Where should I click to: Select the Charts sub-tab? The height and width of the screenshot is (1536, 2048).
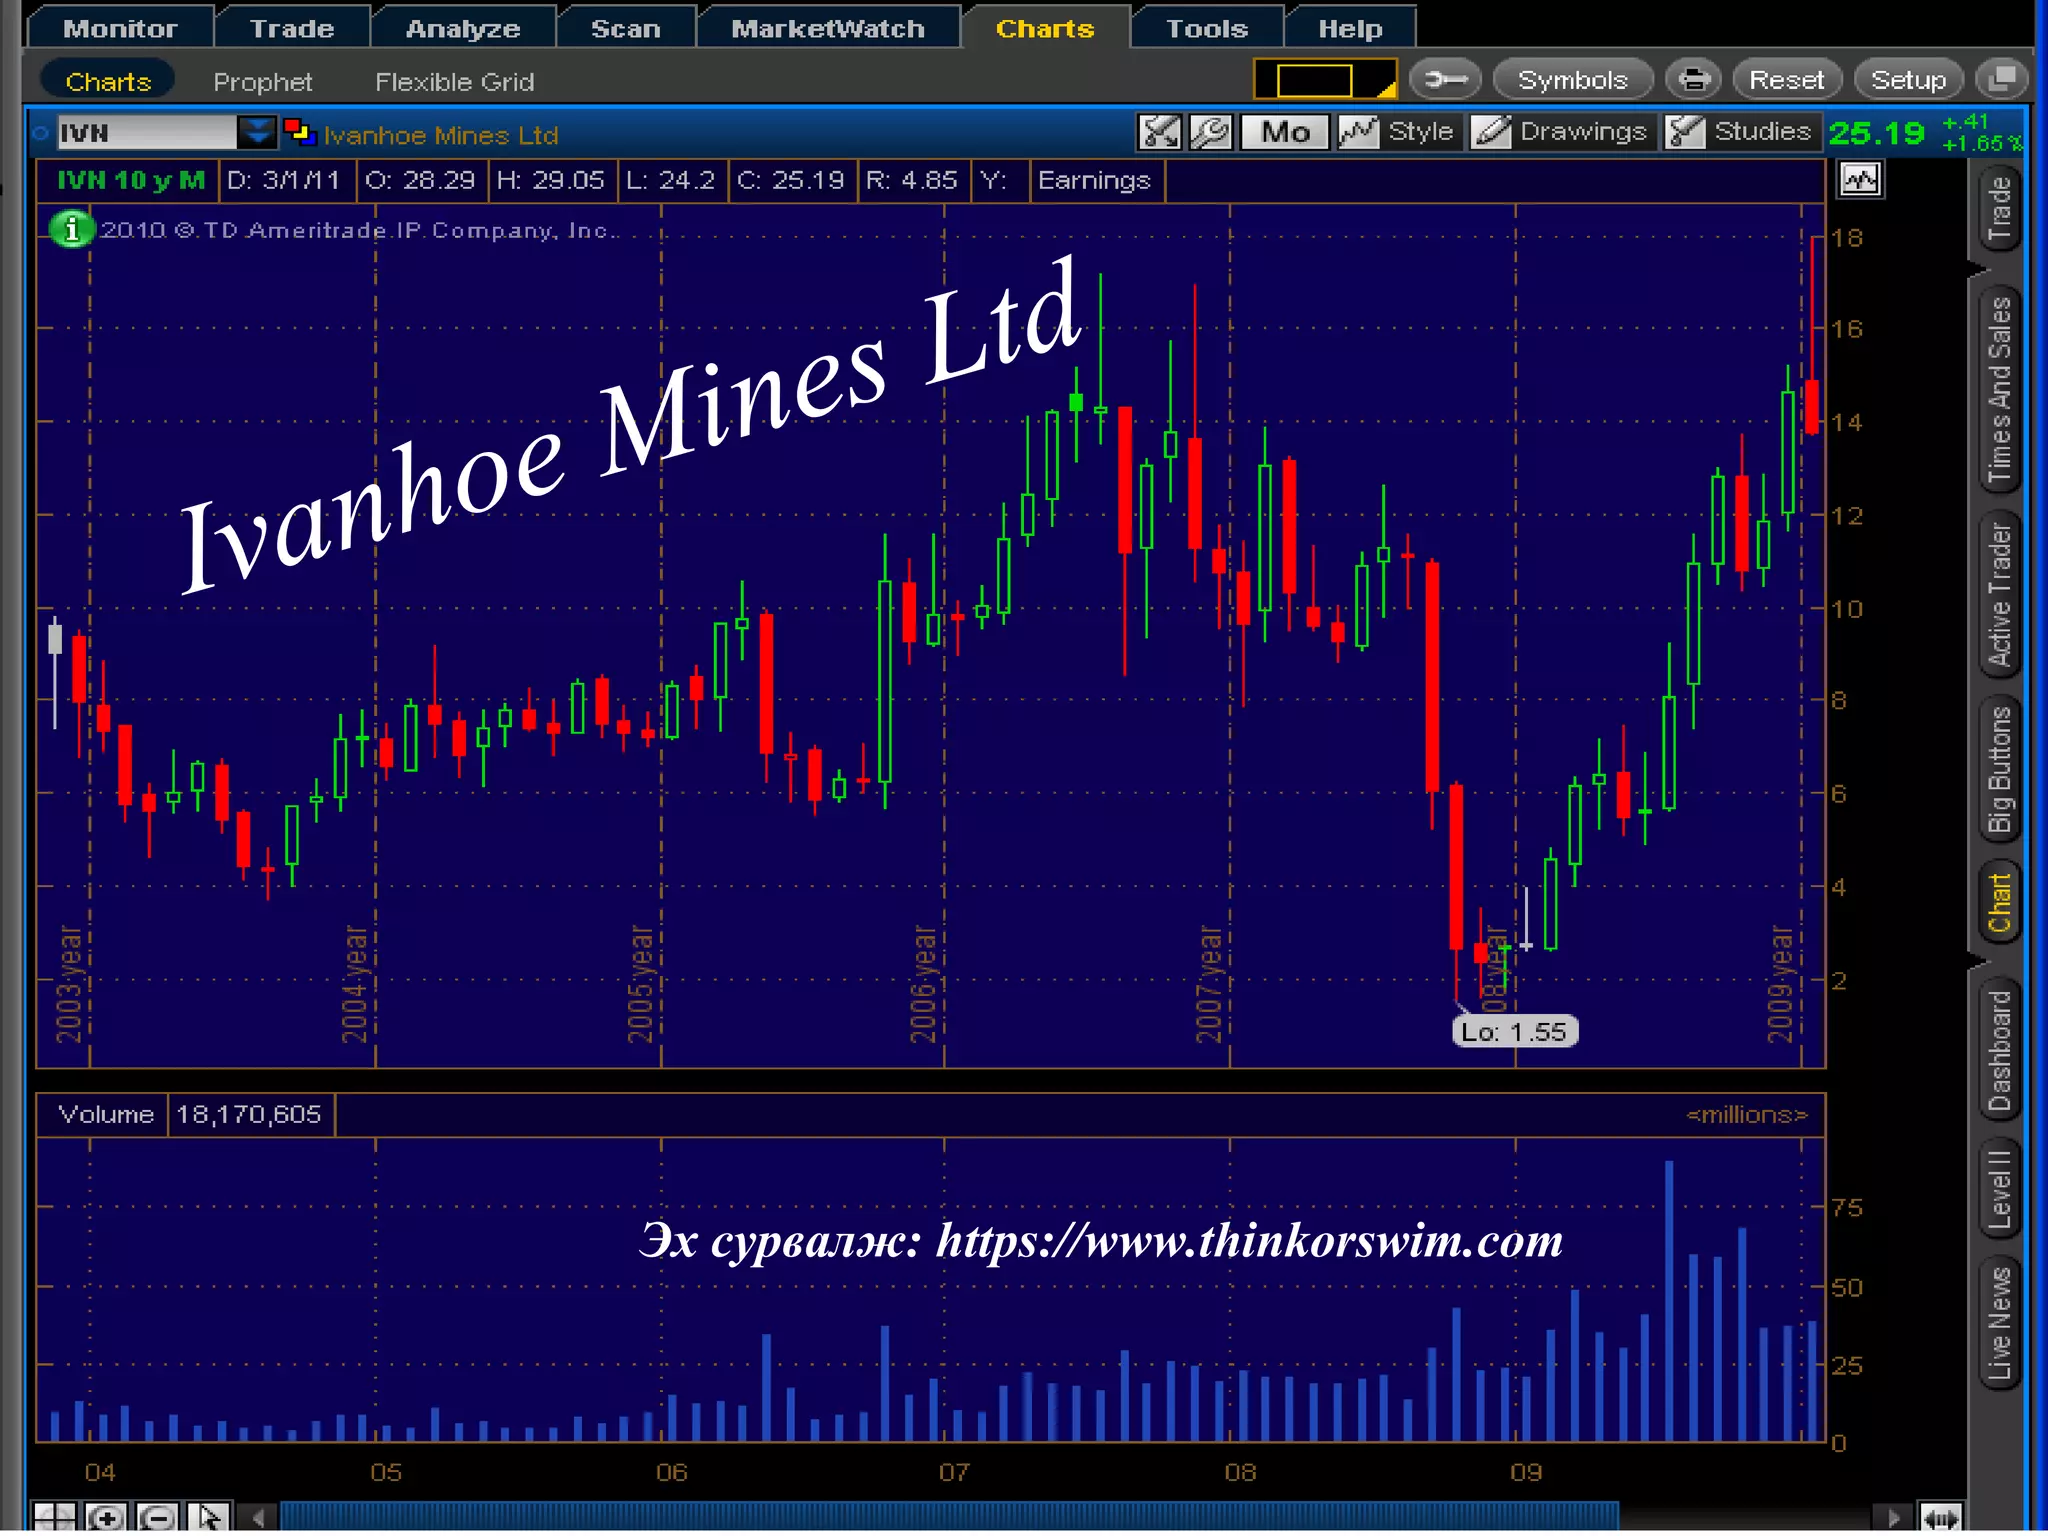[108, 81]
